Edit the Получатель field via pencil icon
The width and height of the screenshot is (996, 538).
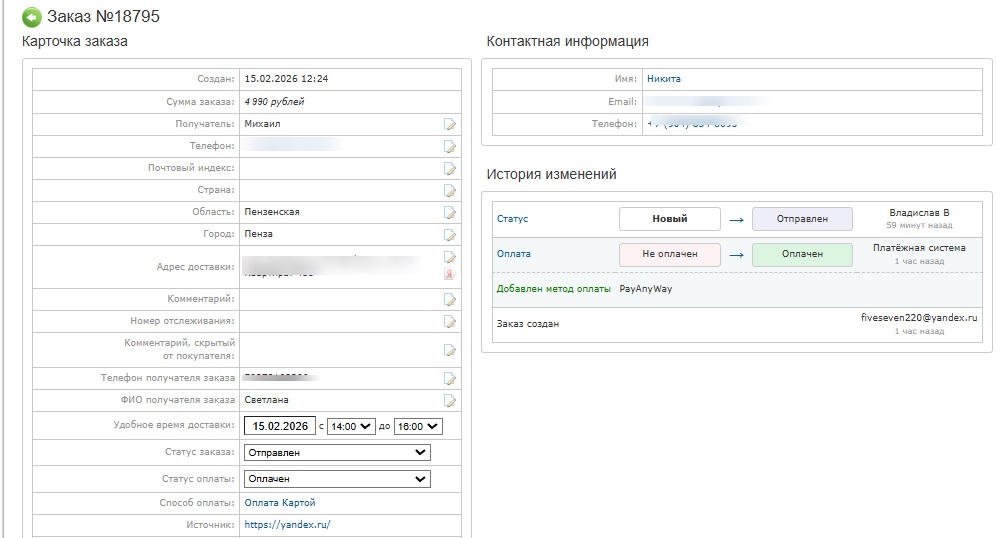pyautogui.click(x=450, y=124)
